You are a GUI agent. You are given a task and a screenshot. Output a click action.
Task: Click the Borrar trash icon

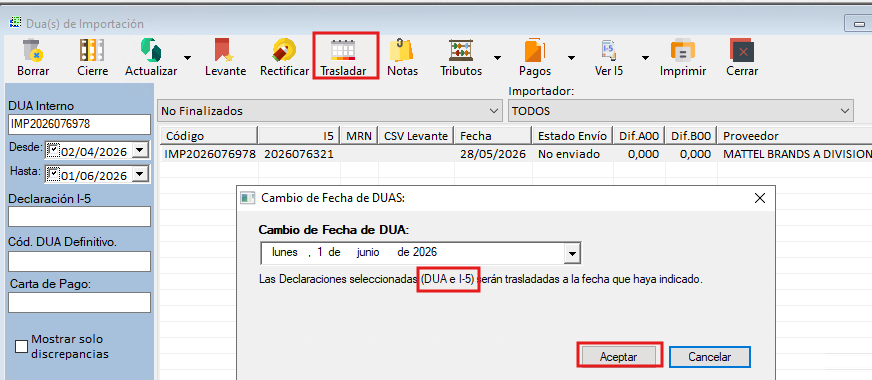[x=33, y=50]
